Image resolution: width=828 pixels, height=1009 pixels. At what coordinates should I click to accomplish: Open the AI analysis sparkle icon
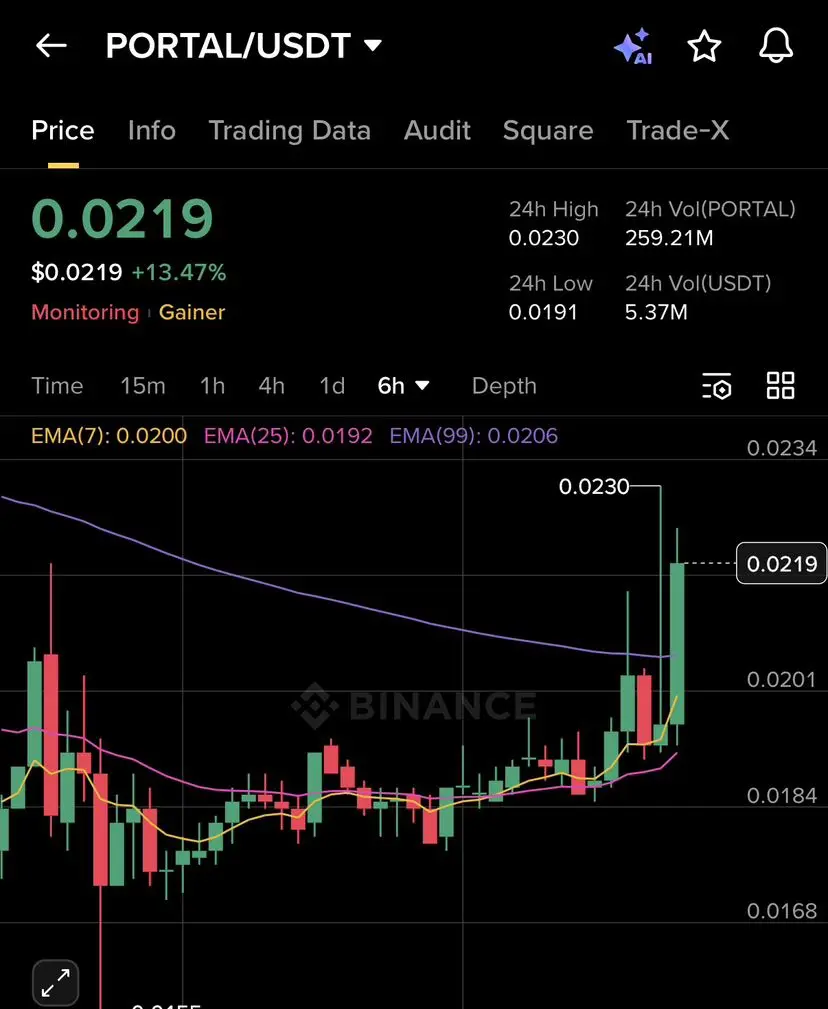[x=633, y=46]
